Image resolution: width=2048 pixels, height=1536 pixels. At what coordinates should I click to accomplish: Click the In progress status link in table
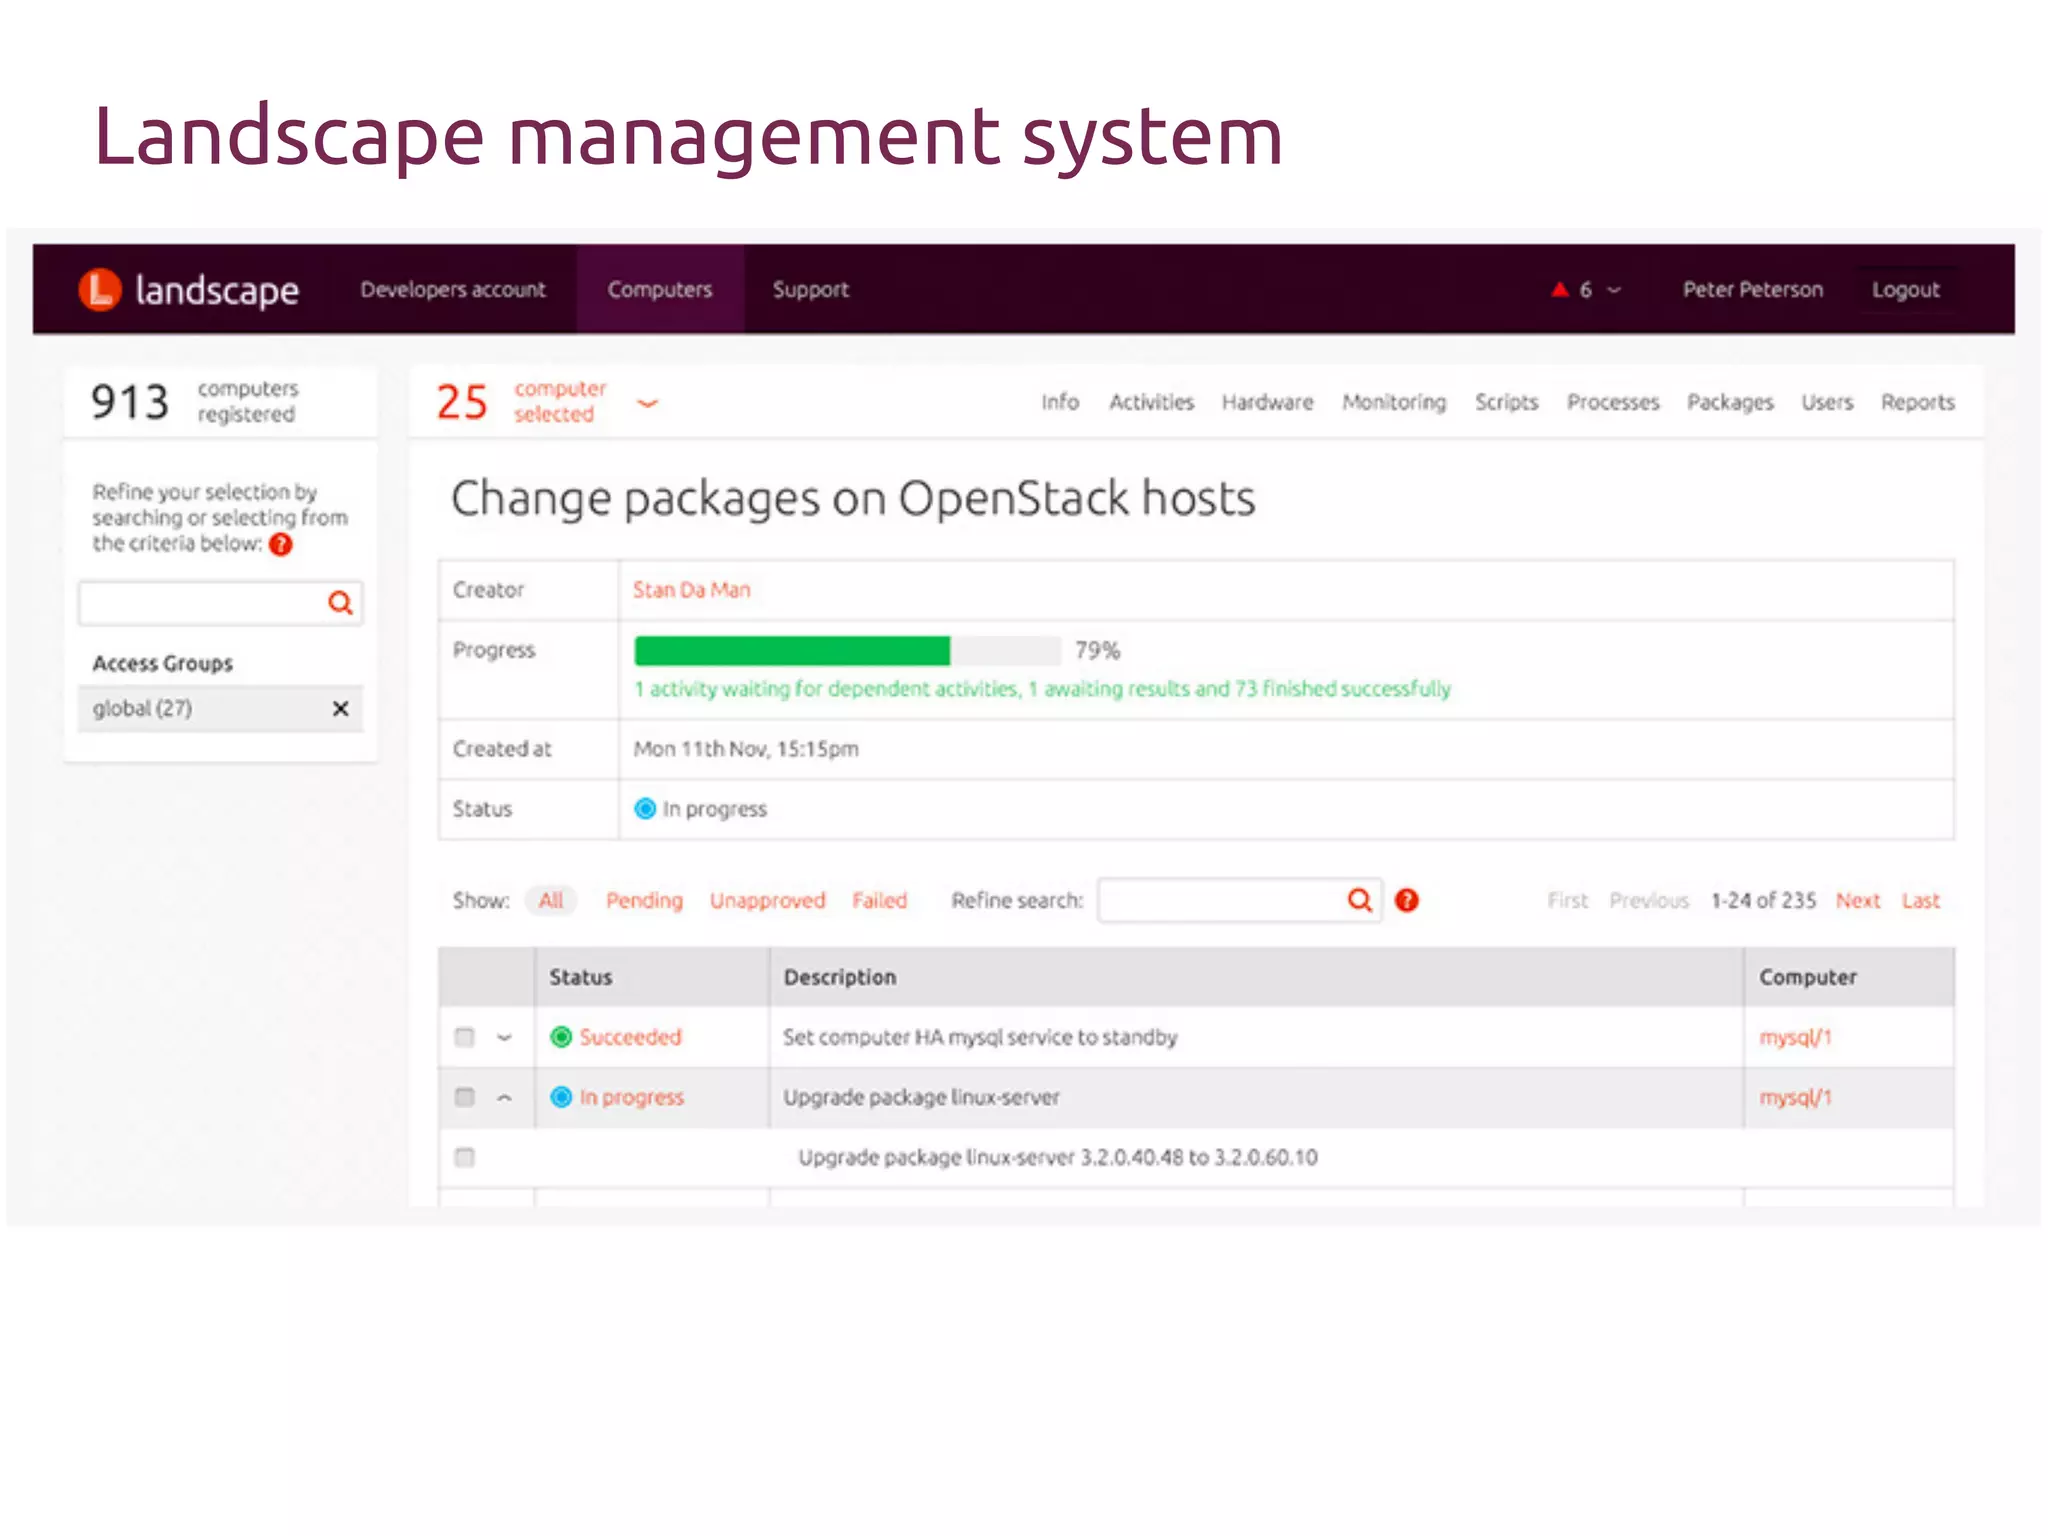pyautogui.click(x=631, y=1097)
